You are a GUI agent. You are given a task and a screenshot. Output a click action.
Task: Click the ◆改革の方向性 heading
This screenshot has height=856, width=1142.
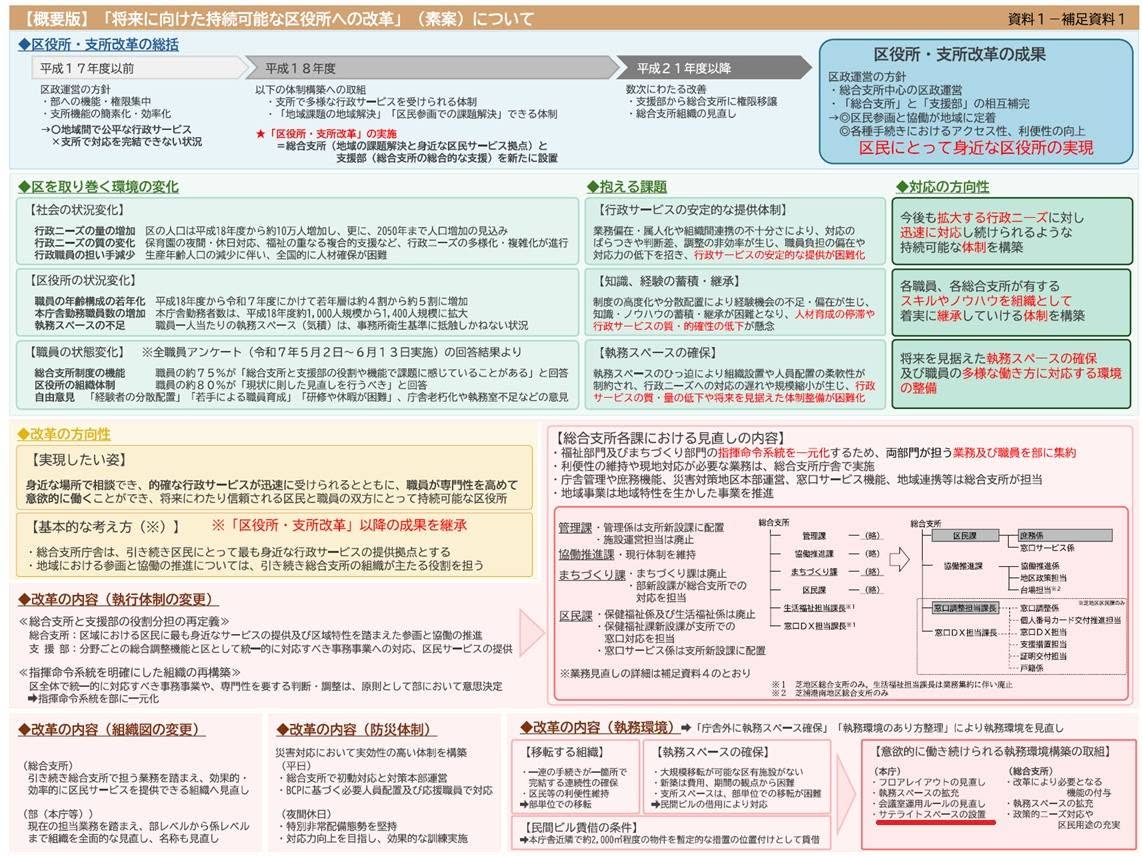64,434
